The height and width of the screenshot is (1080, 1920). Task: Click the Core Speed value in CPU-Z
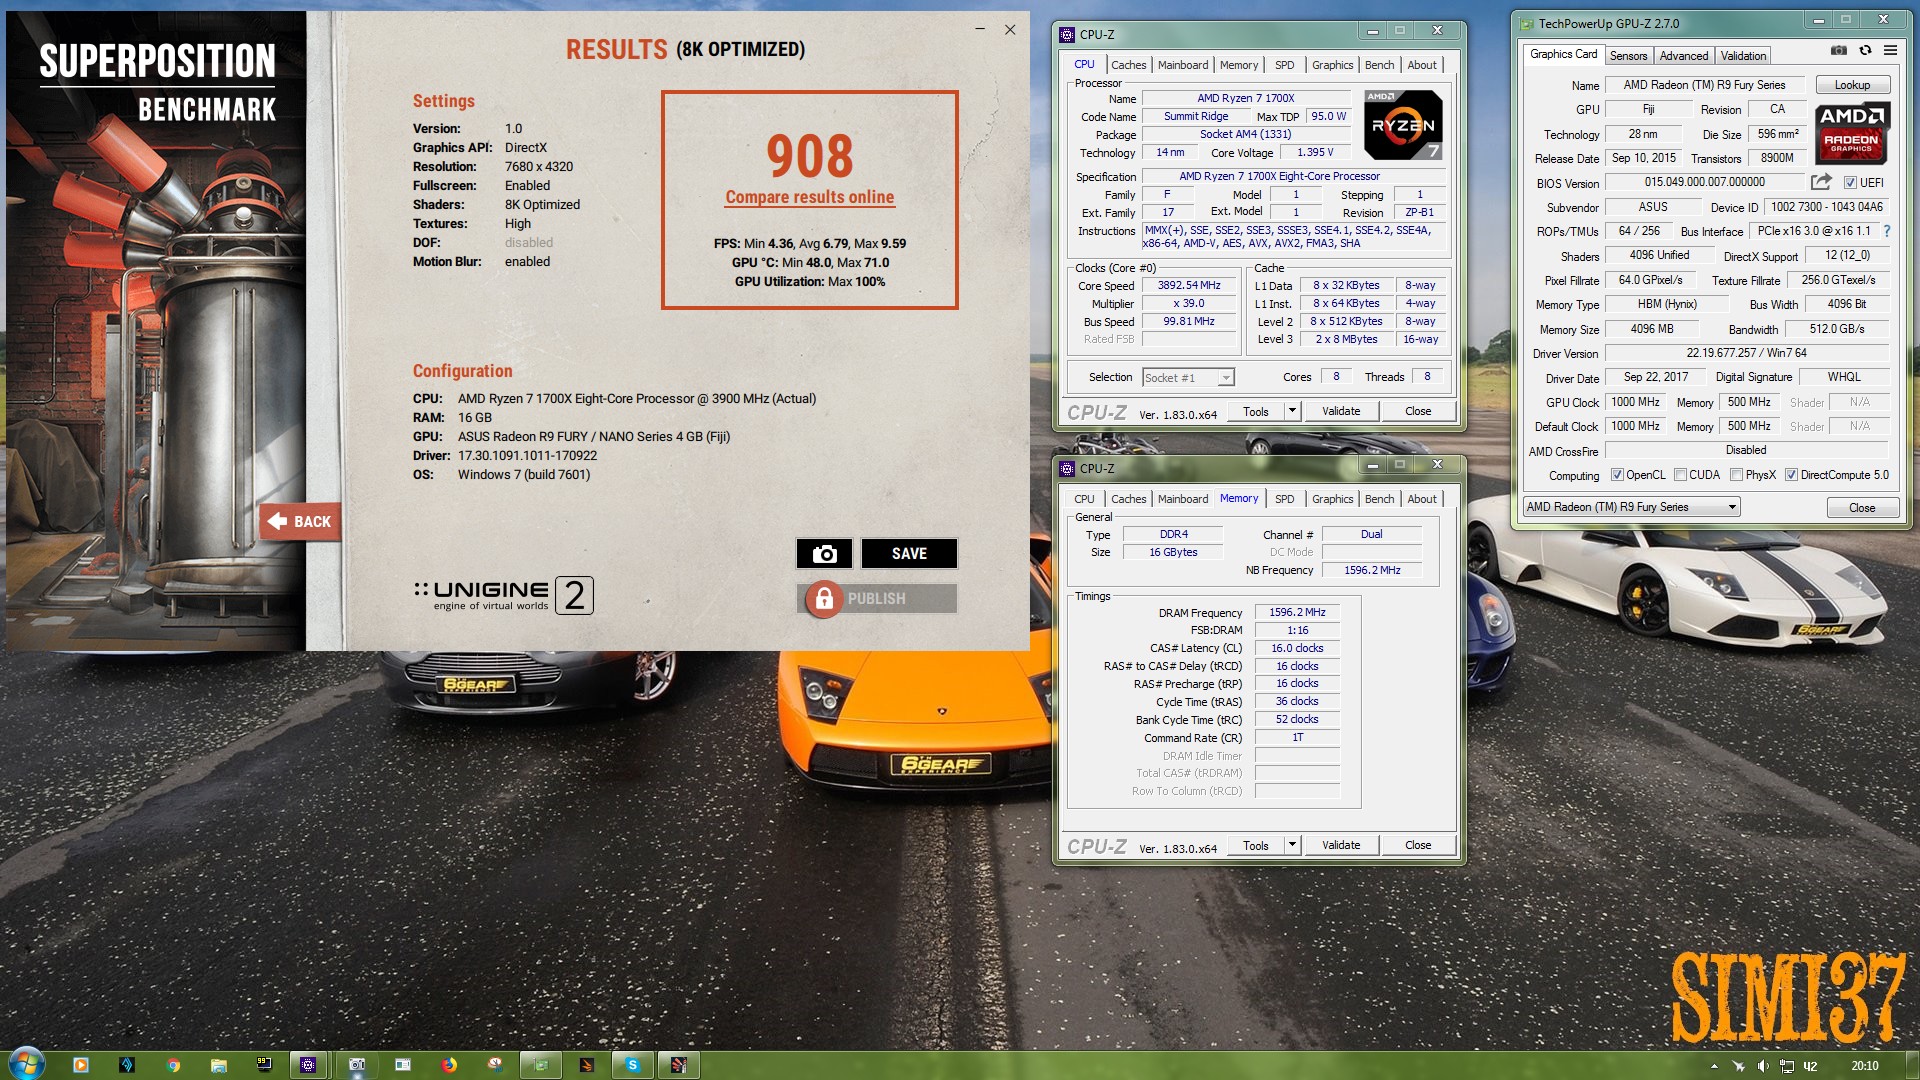coord(1189,285)
